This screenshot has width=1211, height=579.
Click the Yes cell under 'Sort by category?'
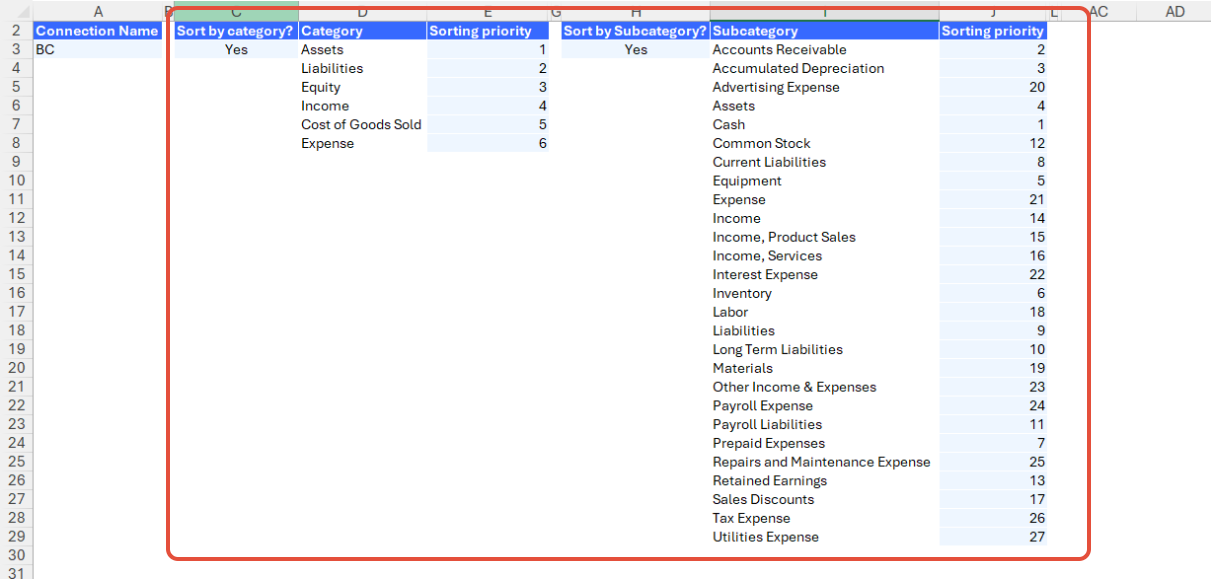click(236, 49)
